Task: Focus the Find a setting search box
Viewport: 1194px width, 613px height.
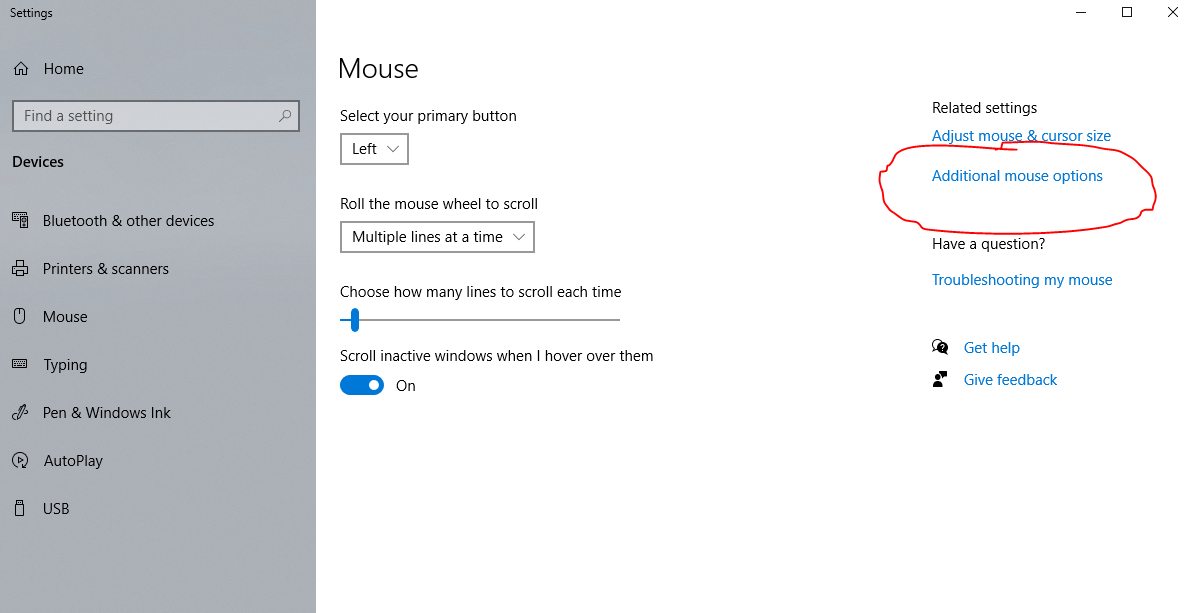Action: pos(145,116)
